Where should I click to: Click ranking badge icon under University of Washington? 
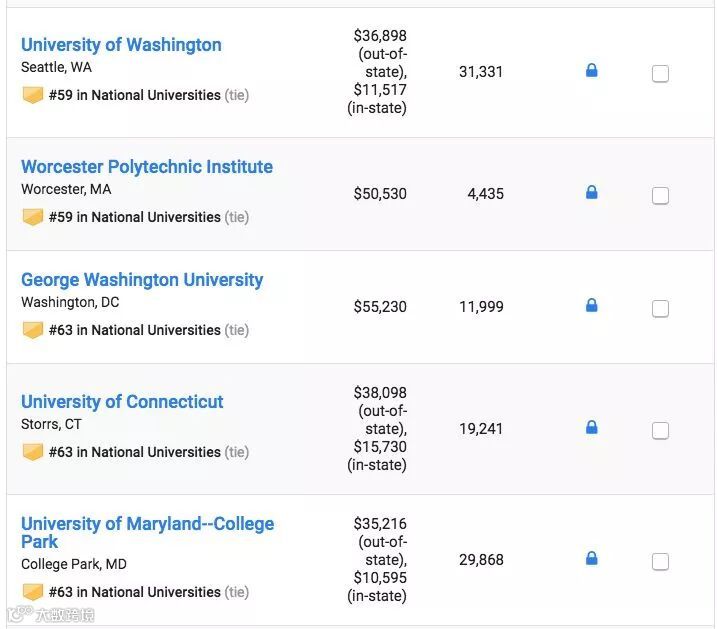coord(33,95)
